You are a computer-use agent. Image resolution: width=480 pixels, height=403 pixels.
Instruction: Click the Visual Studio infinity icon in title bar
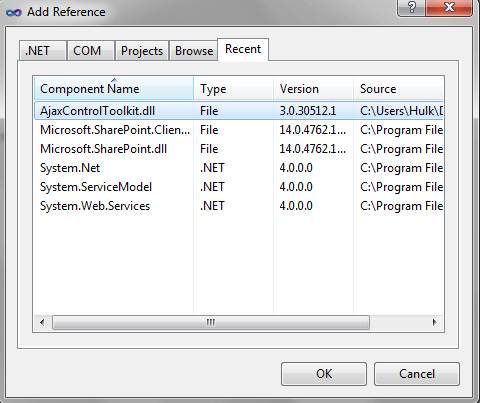(x=14, y=13)
